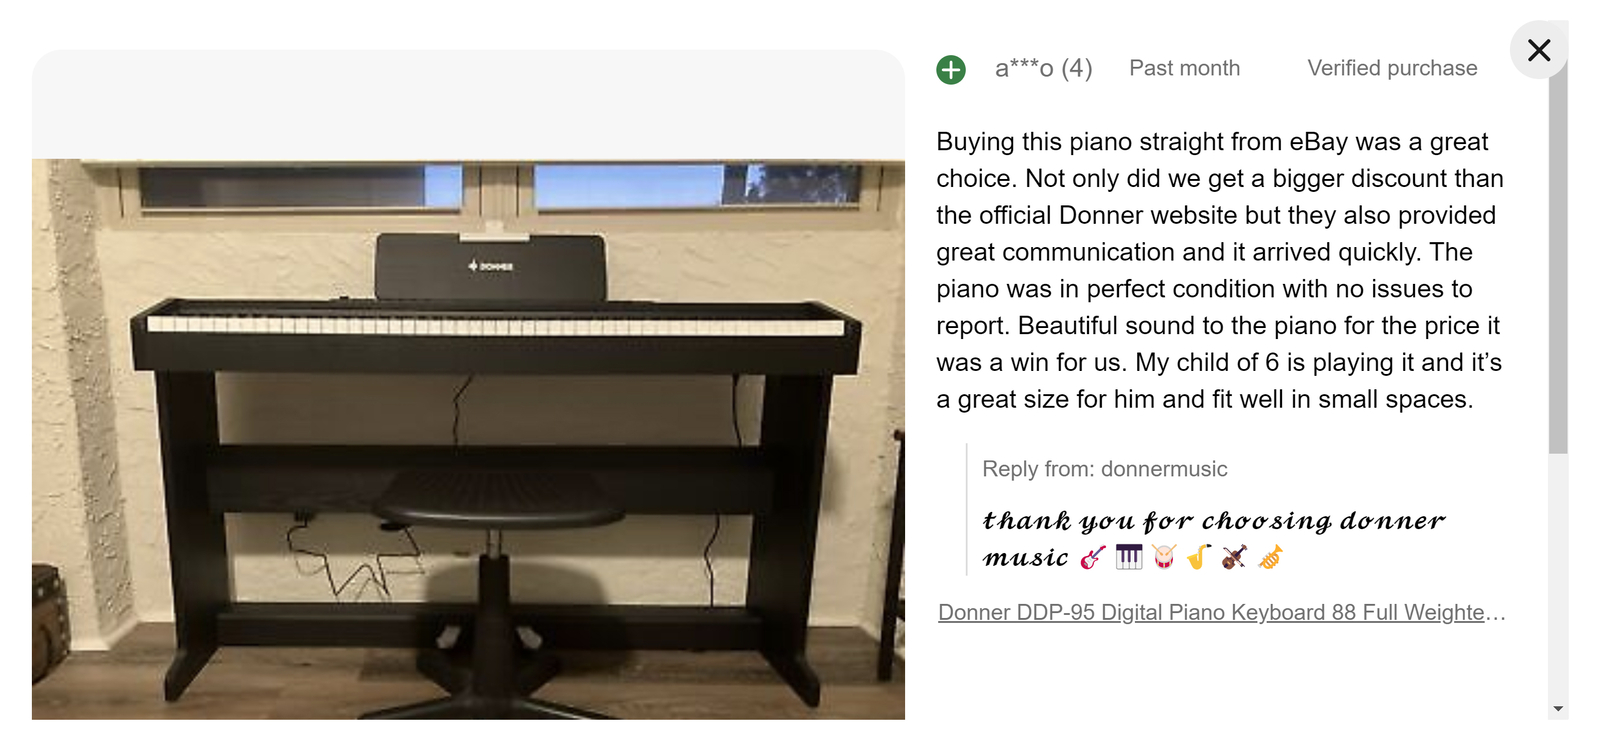The image size is (1600, 740).
Task: Click the drum emoji in the seller reply
Action: [x=1165, y=557]
